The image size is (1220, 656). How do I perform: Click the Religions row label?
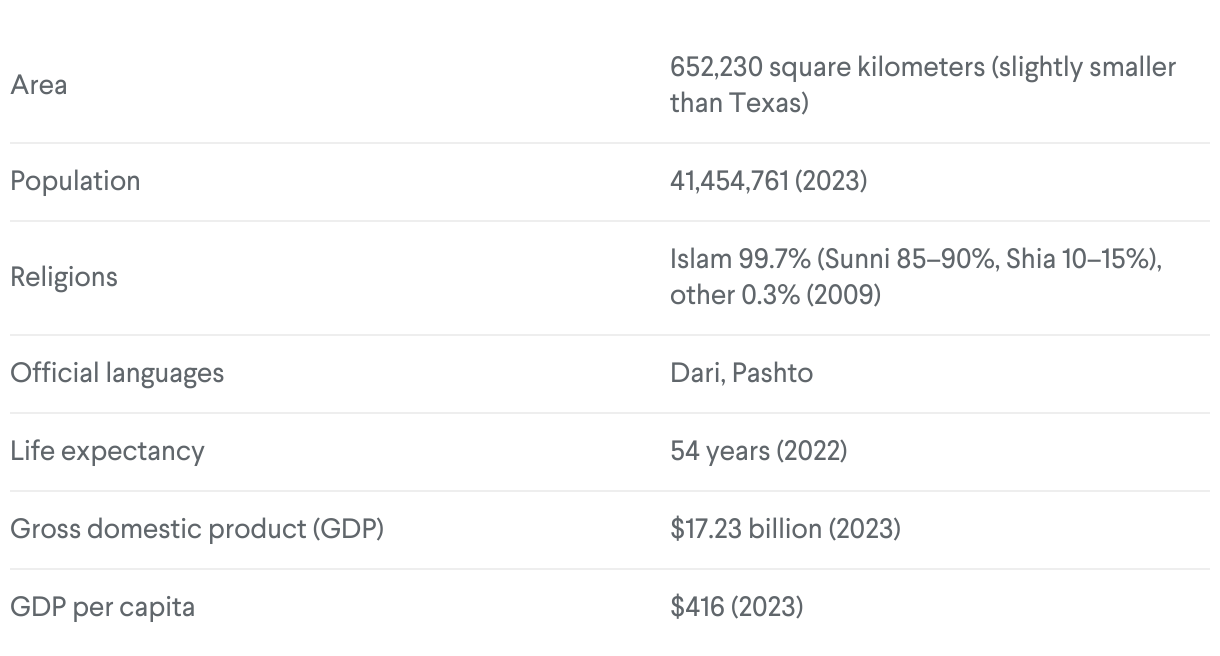pyautogui.click(x=64, y=278)
